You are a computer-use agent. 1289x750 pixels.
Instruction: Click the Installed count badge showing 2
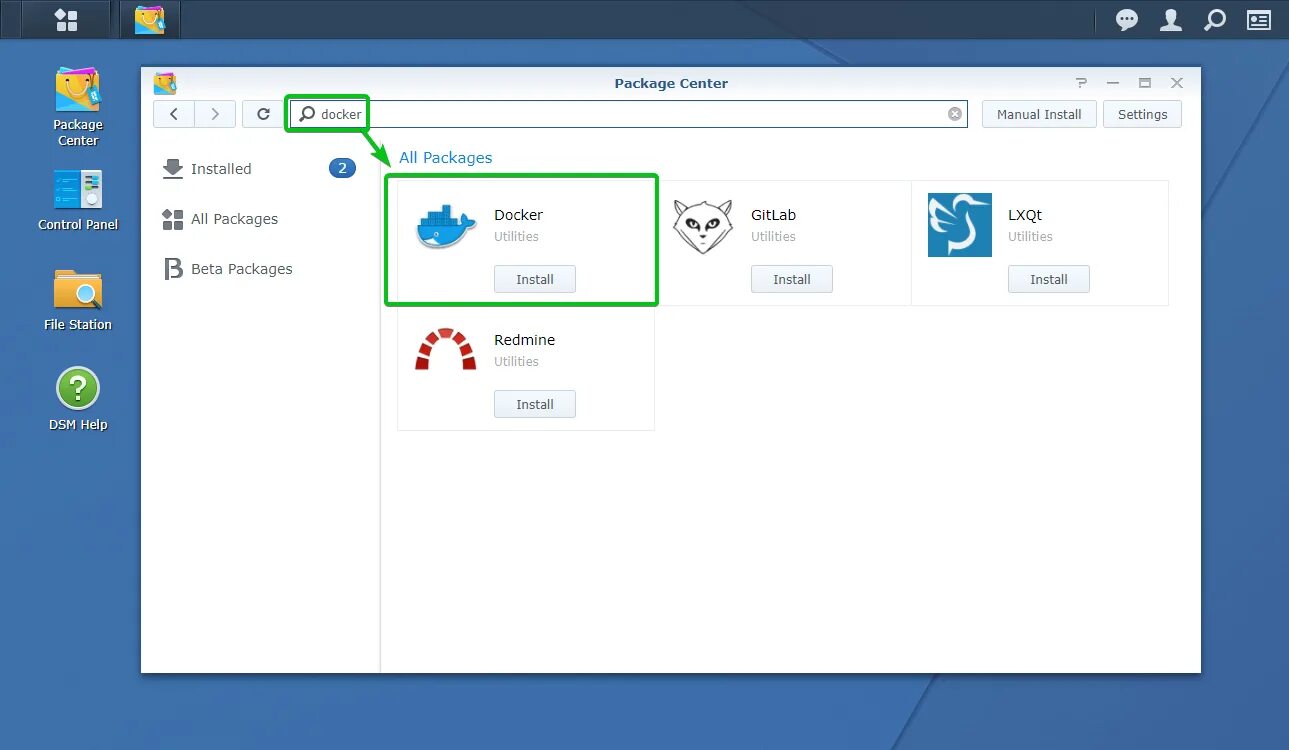click(x=342, y=168)
